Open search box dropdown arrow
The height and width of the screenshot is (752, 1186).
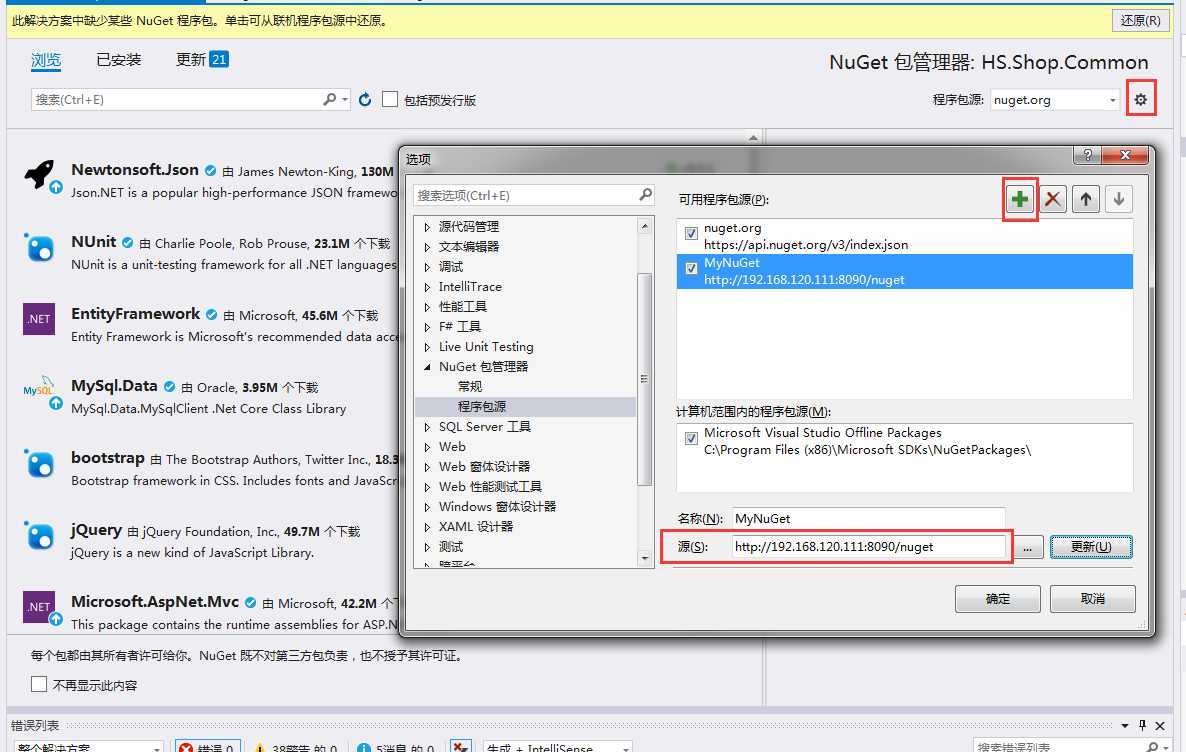point(345,99)
